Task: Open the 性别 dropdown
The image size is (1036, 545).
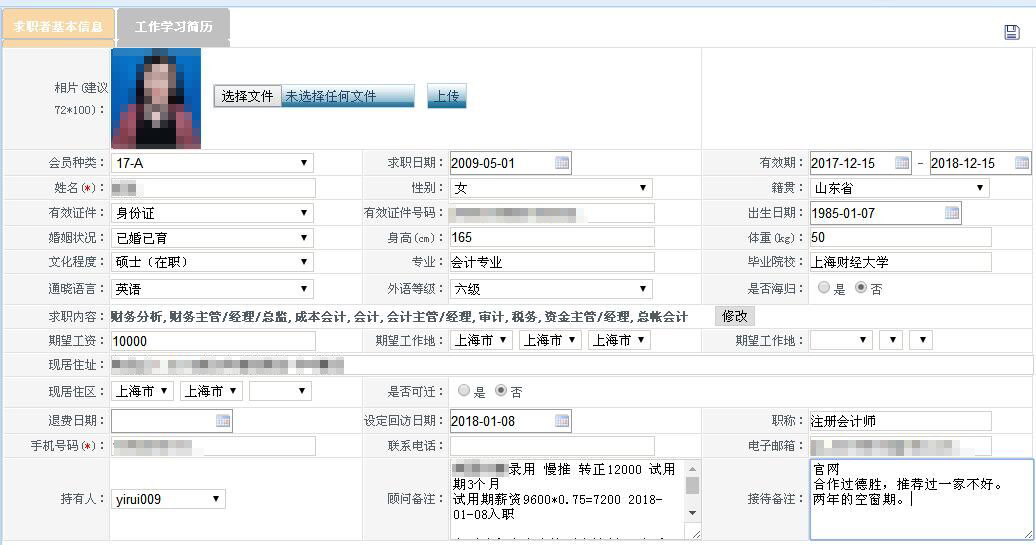Action: (551, 188)
